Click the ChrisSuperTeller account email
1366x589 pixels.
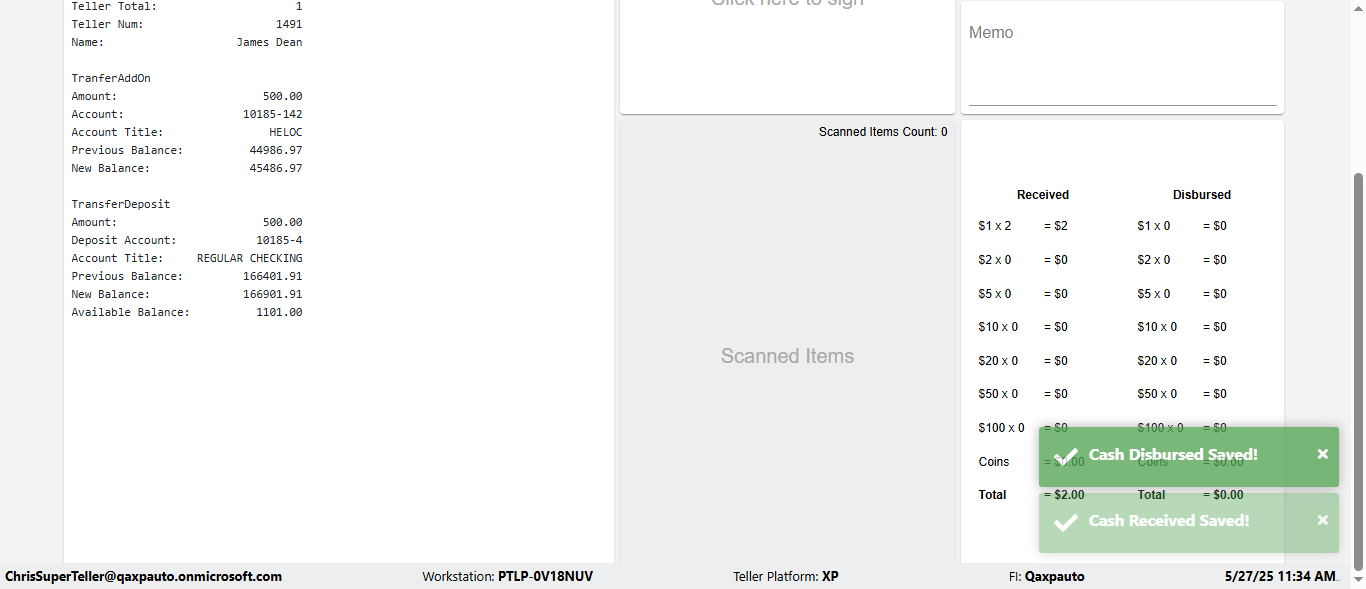click(143, 577)
